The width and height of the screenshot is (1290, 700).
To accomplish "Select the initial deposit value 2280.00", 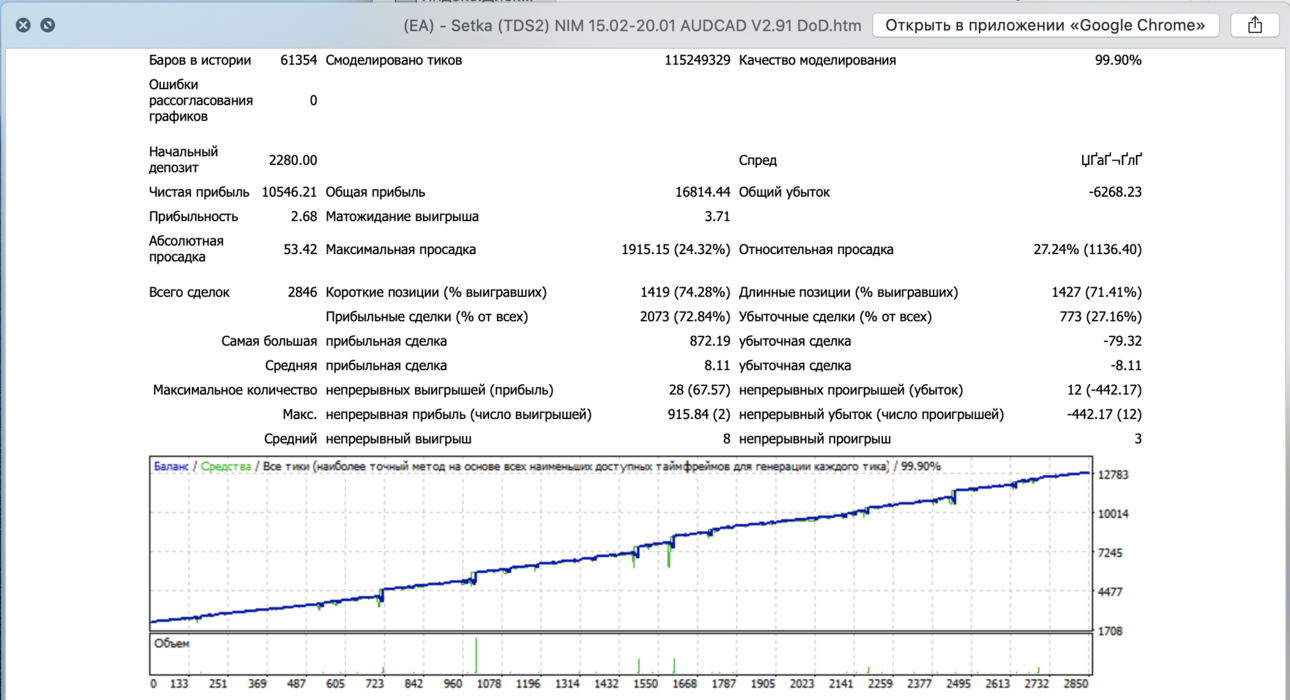I will (293, 160).
